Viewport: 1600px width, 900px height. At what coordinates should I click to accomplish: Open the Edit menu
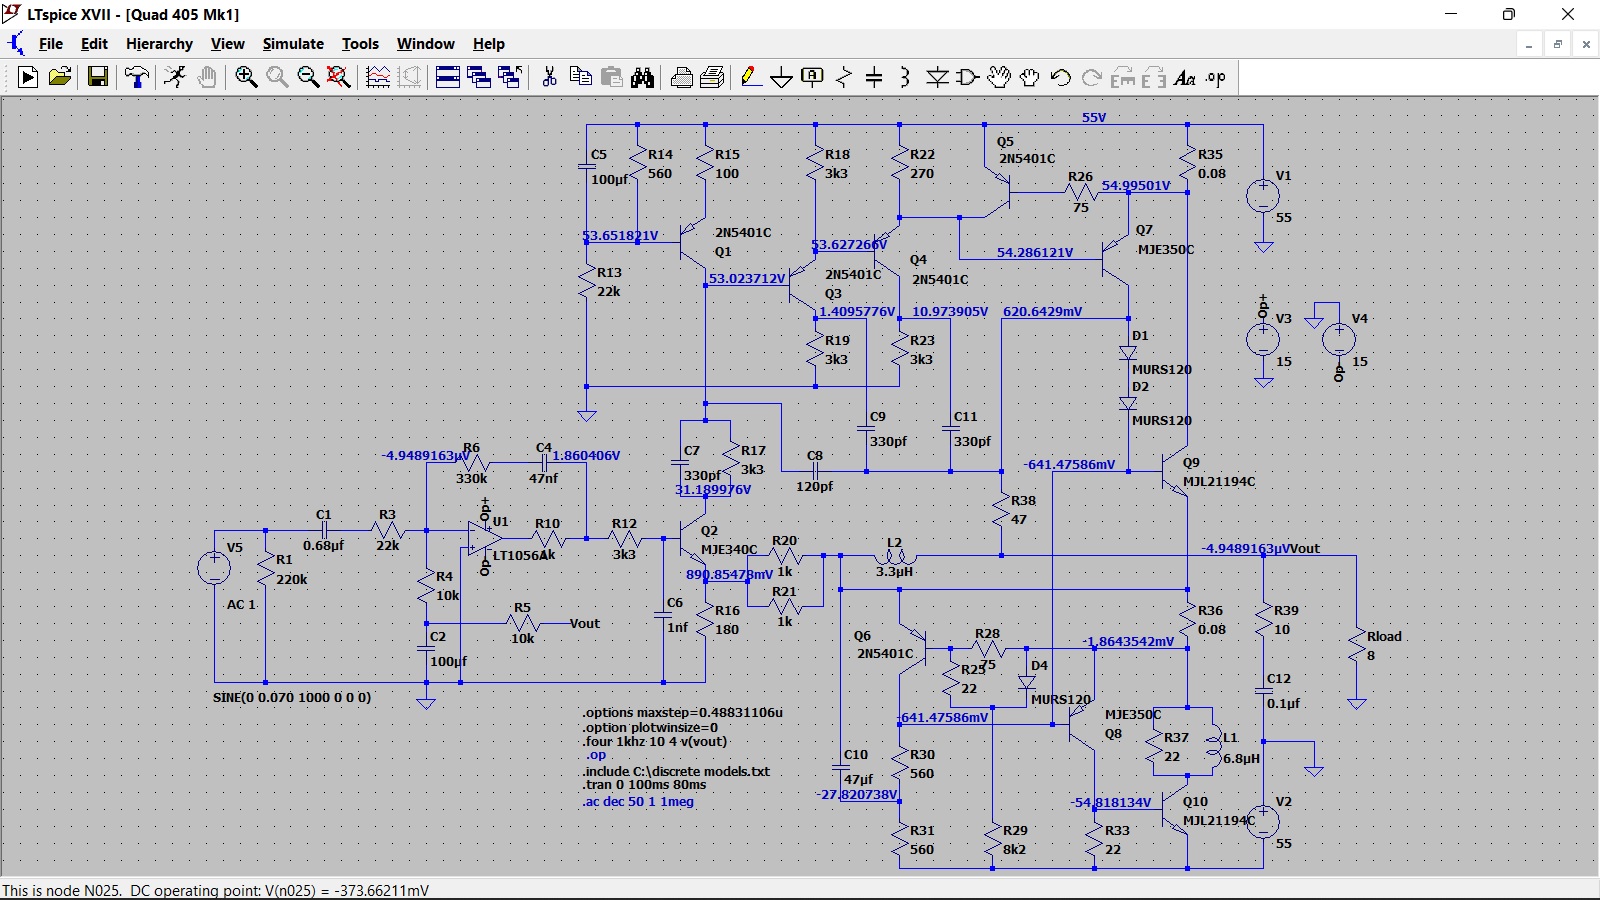coord(94,44)
